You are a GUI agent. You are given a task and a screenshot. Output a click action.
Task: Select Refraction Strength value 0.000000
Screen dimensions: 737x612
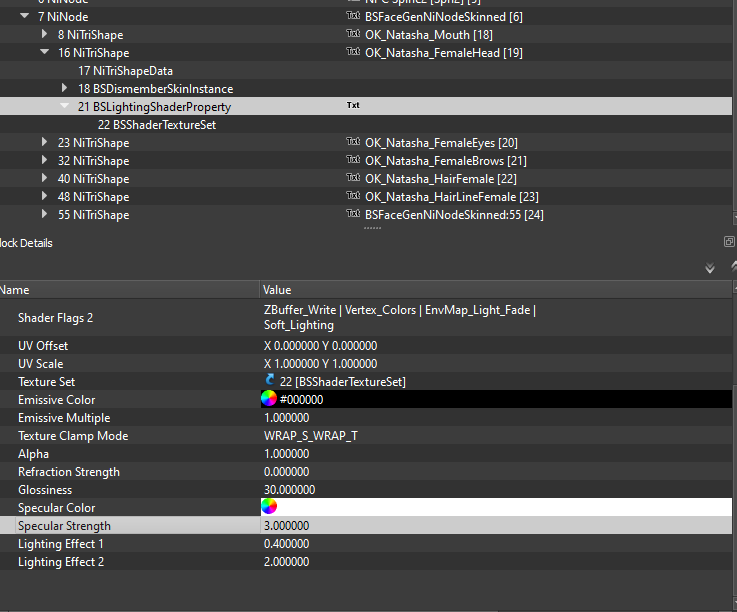pyautogui.click(x=286, y=471)
